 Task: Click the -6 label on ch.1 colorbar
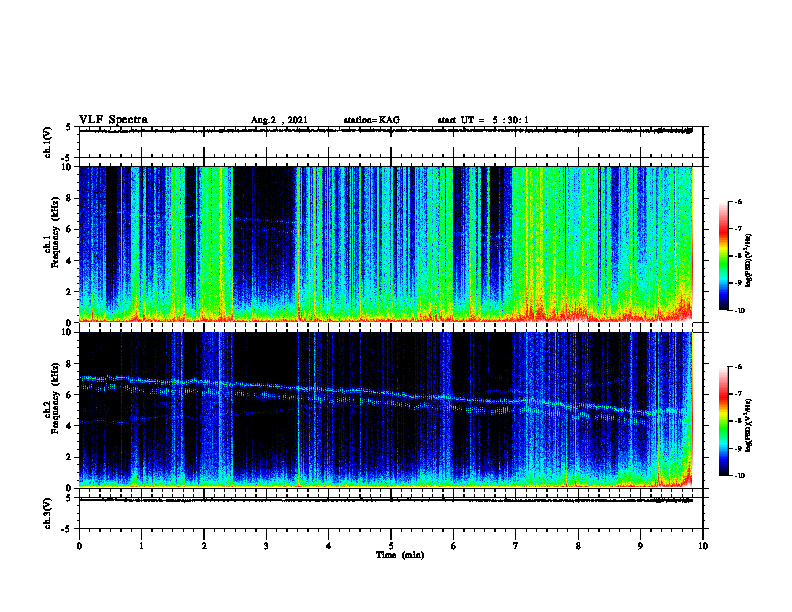coord(738,201)
